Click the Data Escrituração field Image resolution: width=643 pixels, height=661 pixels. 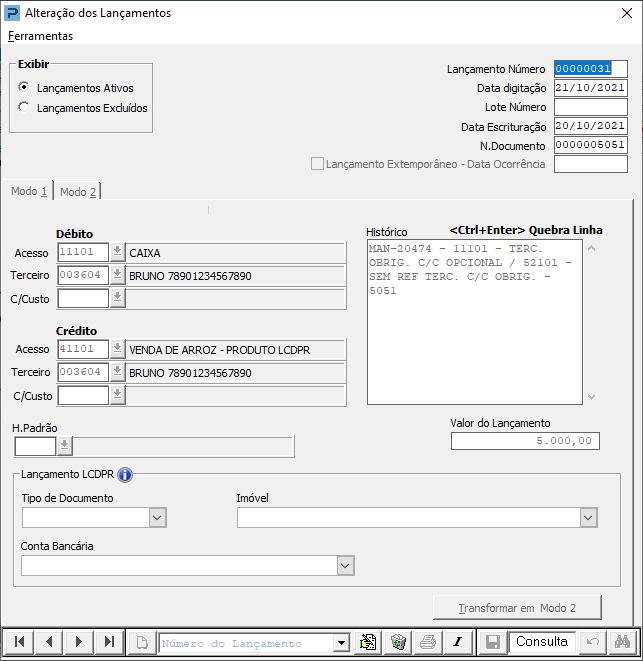click(x=591, y=126)
